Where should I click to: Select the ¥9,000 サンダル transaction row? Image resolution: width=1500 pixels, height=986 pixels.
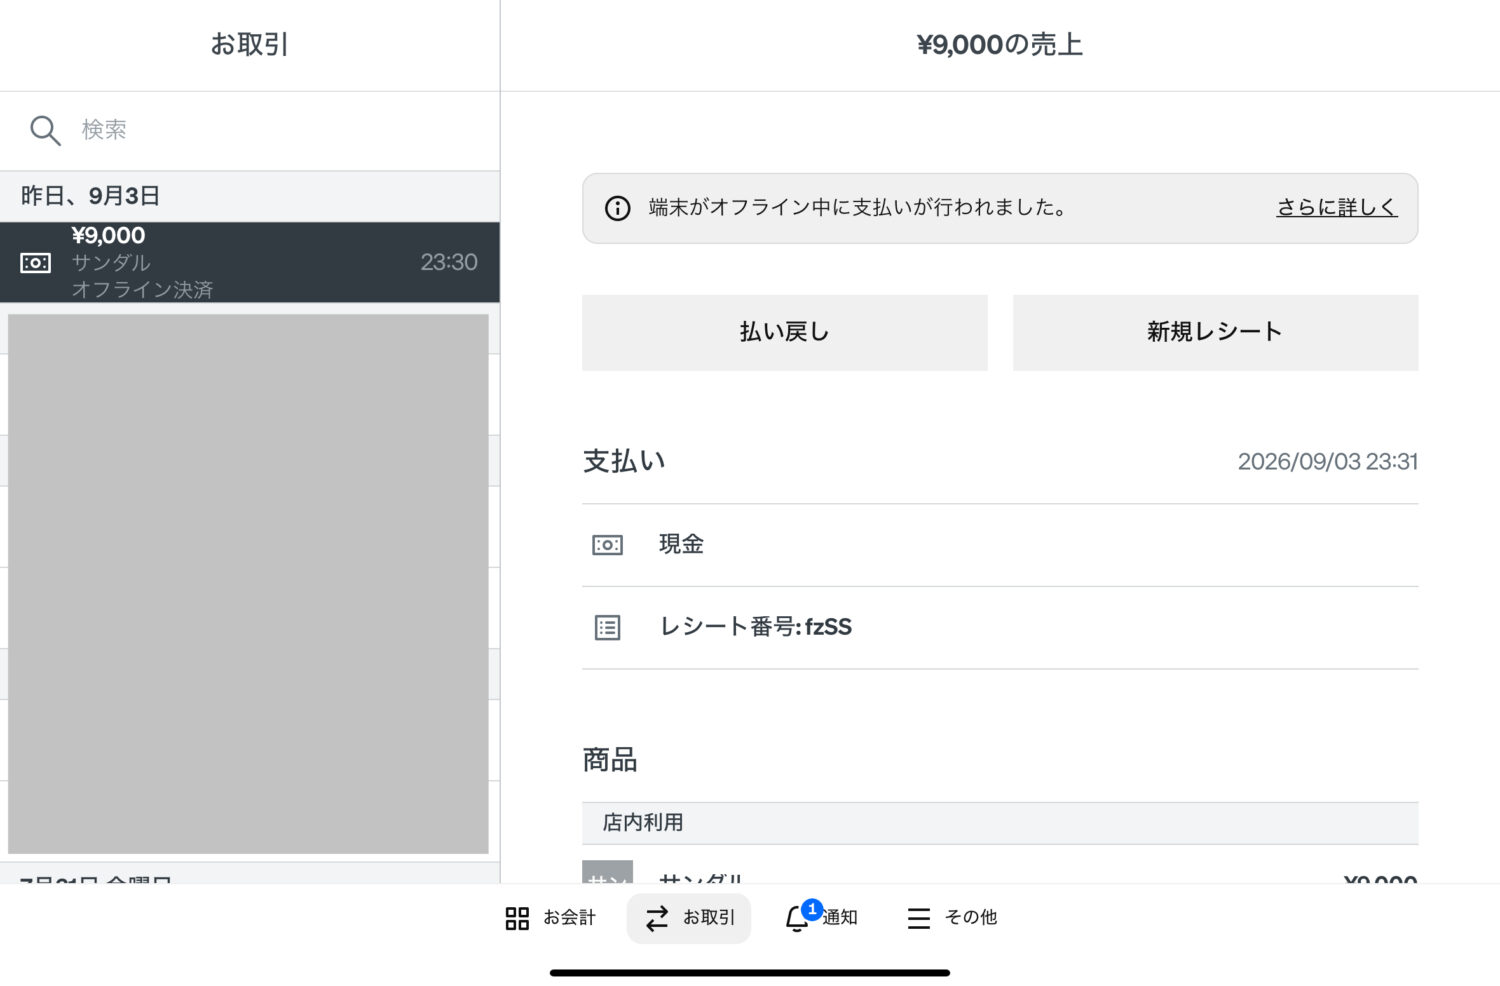coord(250,262)
